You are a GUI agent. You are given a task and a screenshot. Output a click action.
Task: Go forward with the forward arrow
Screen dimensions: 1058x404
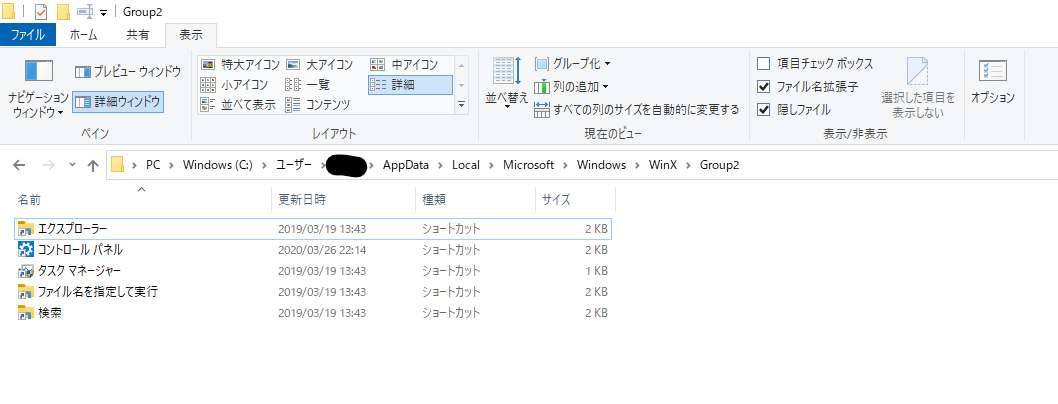[49, 165]
